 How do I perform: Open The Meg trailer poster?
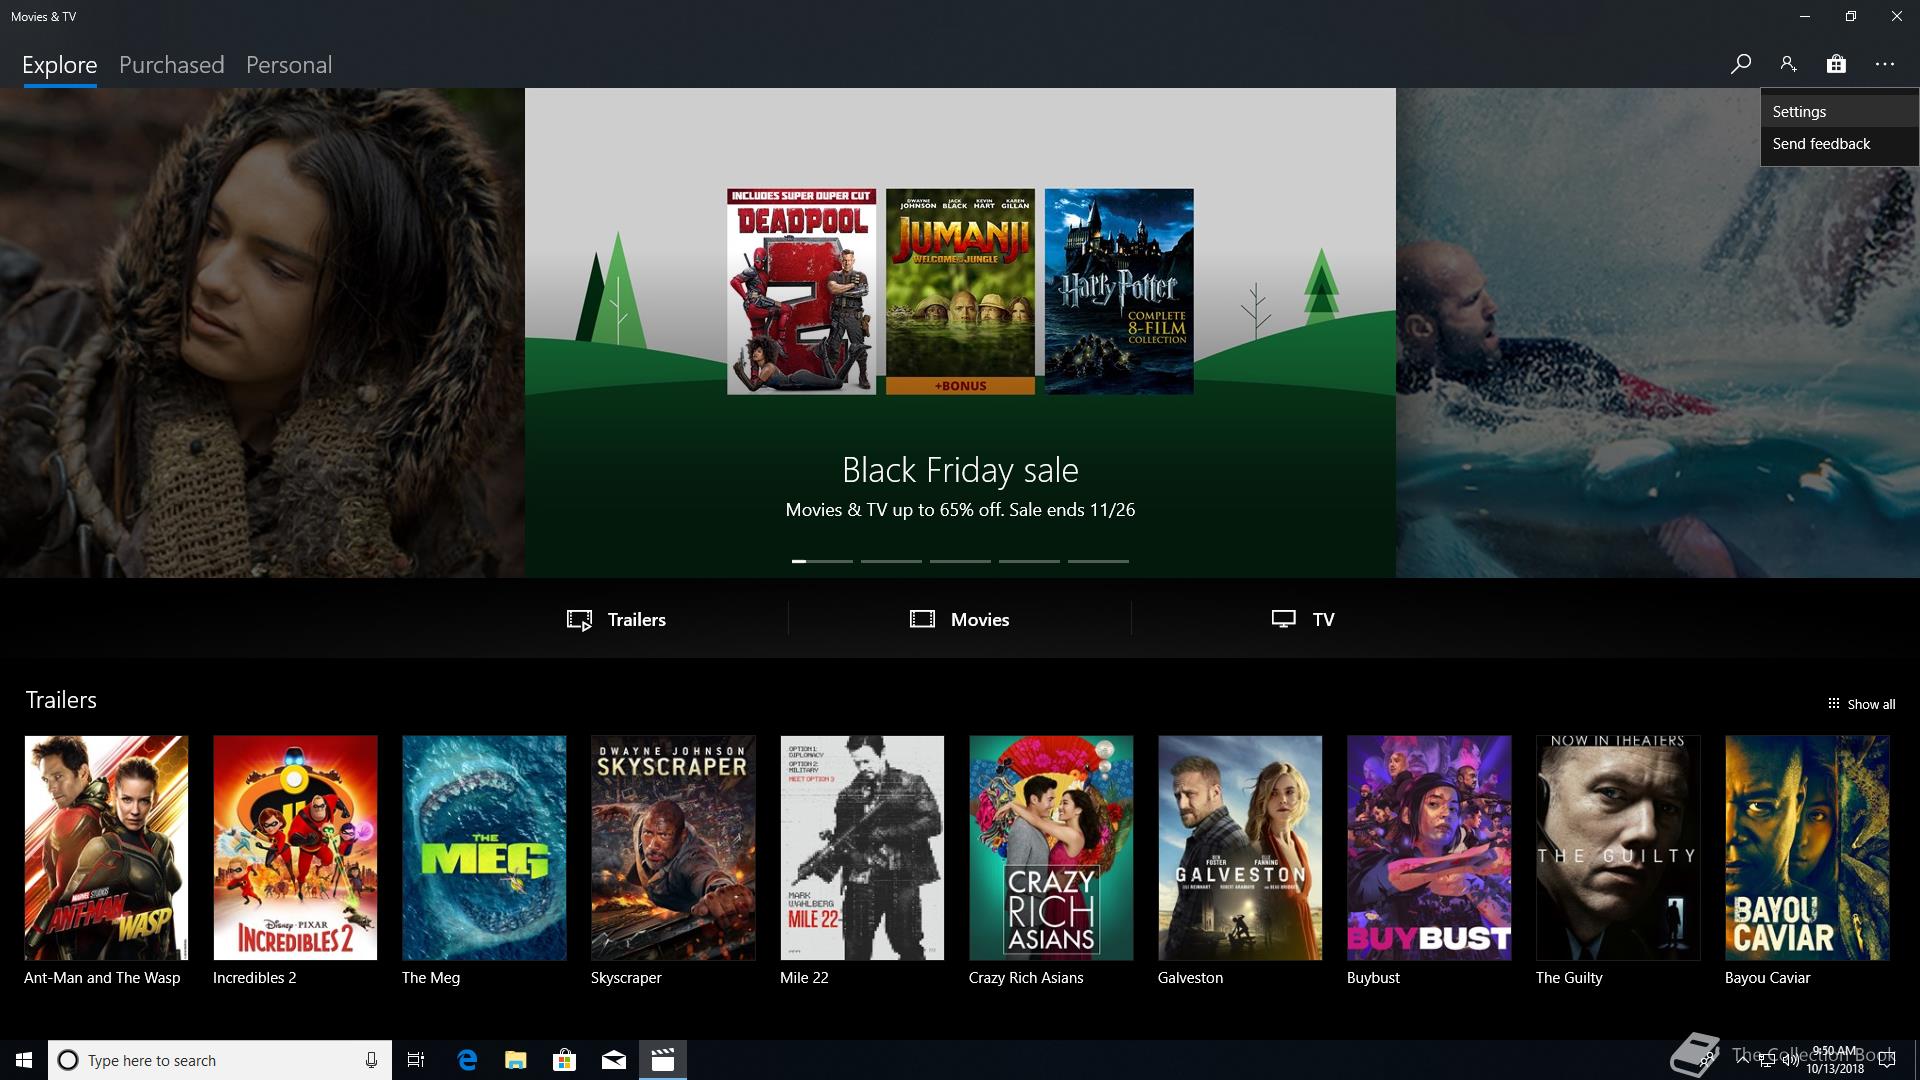[484, 848]
